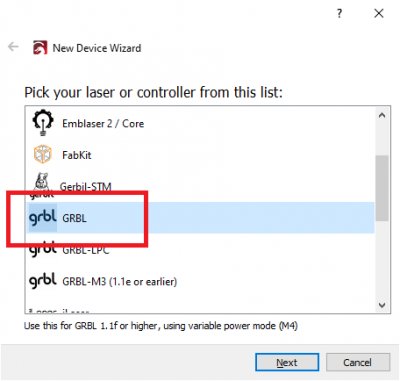Pick GRBL-LPC from the list

click(200, 249)
